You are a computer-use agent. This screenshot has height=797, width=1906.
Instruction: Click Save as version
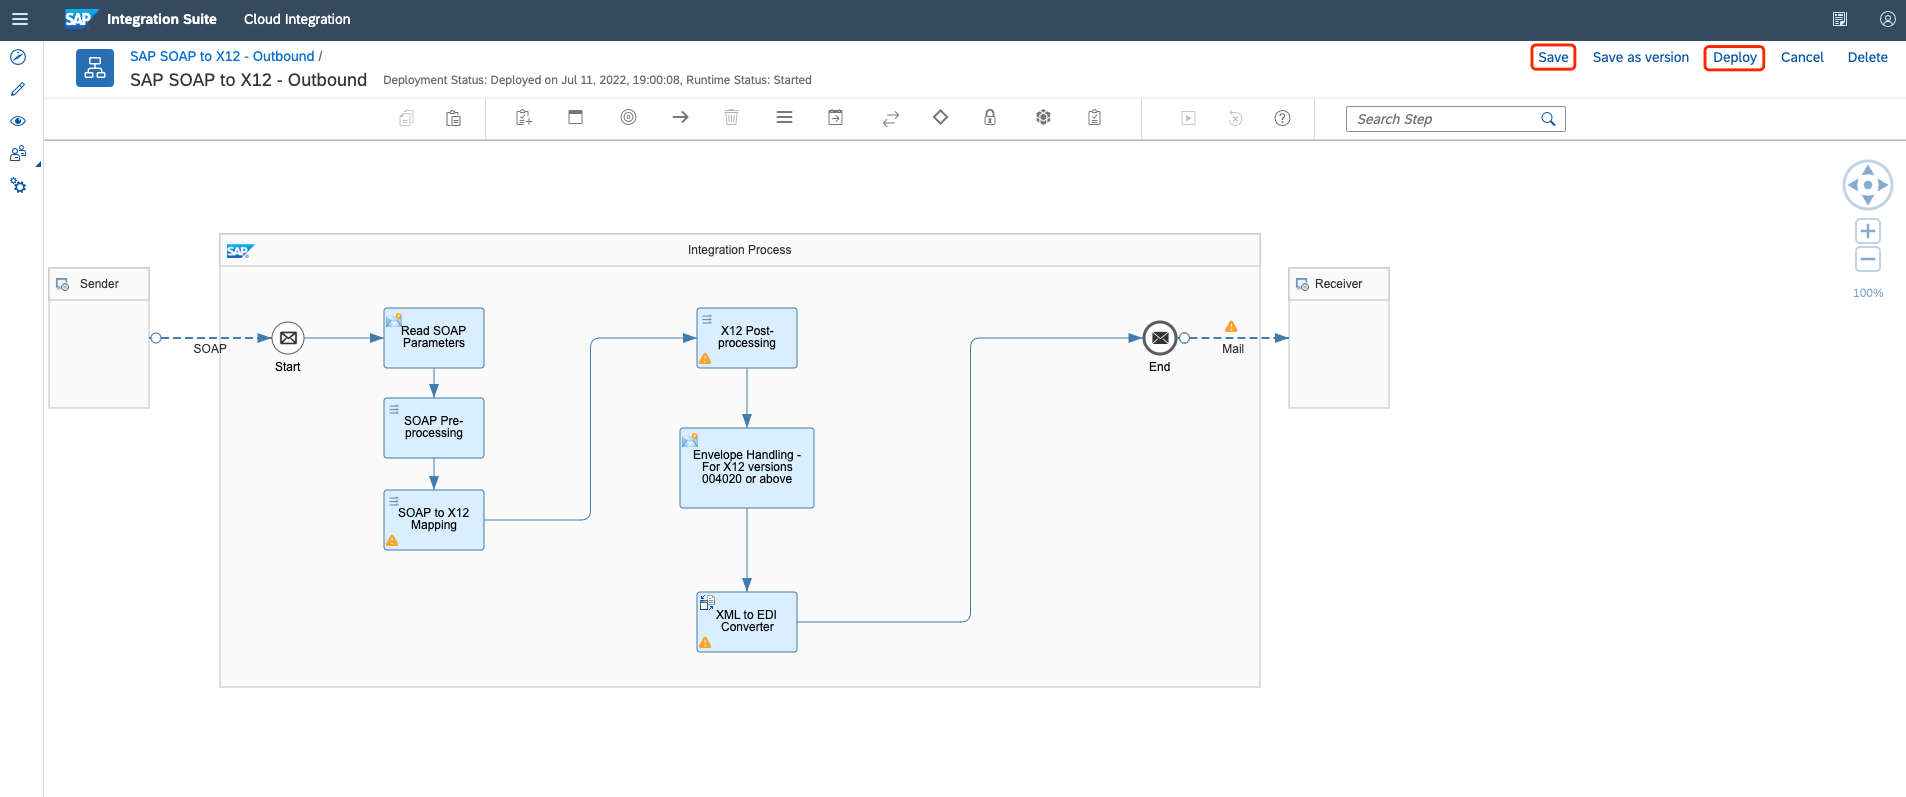pyautogui.click(x=1640, y=57)
